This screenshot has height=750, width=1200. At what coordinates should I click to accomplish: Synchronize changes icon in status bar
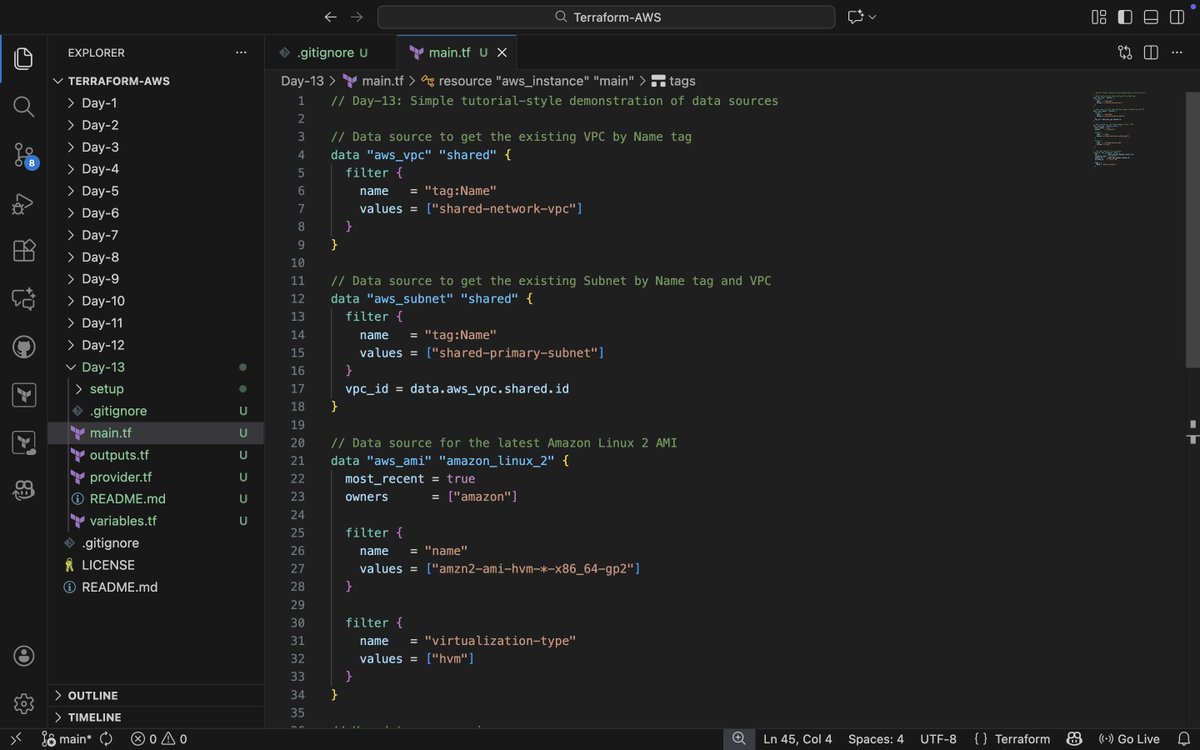(106, 739)
